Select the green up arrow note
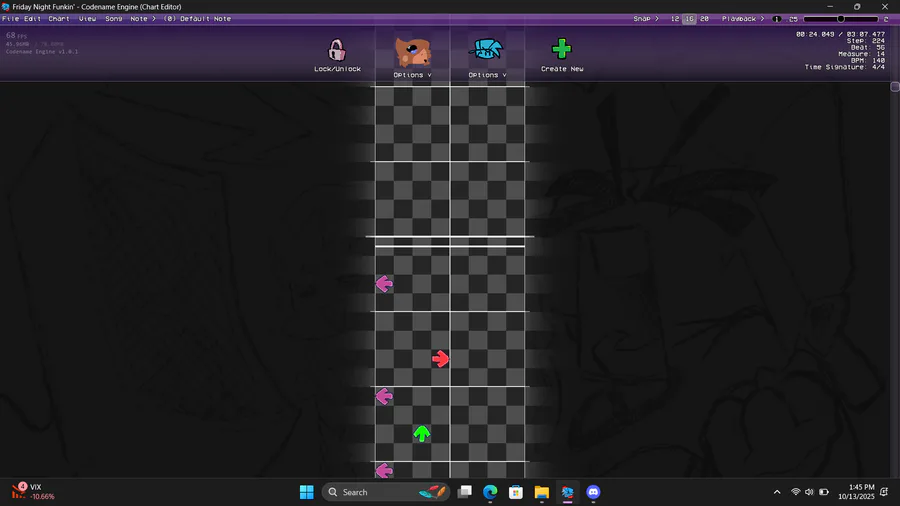Screen dimensions: 900x506 (421, 434)
